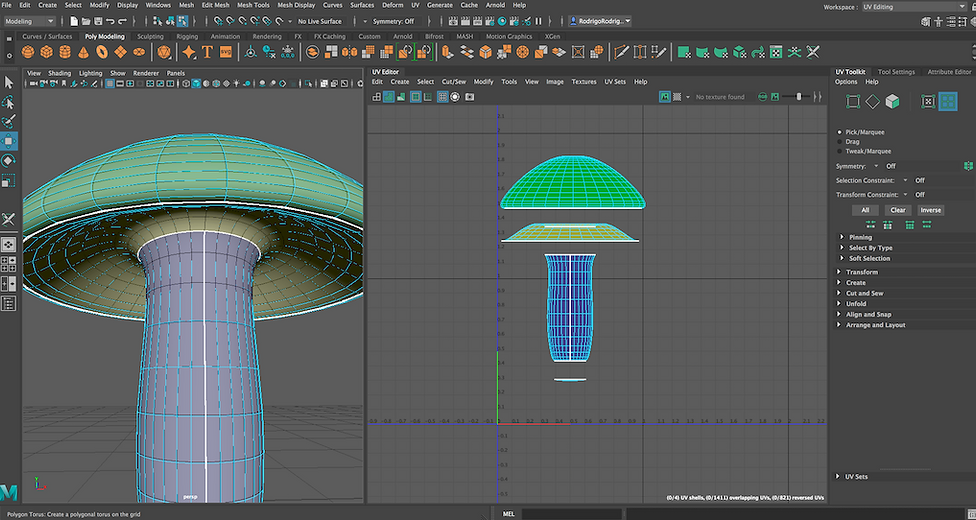This screenshot has height=520, width=976.
Task: Select the Paint Selection tool in toolbox
Action: 9,121
